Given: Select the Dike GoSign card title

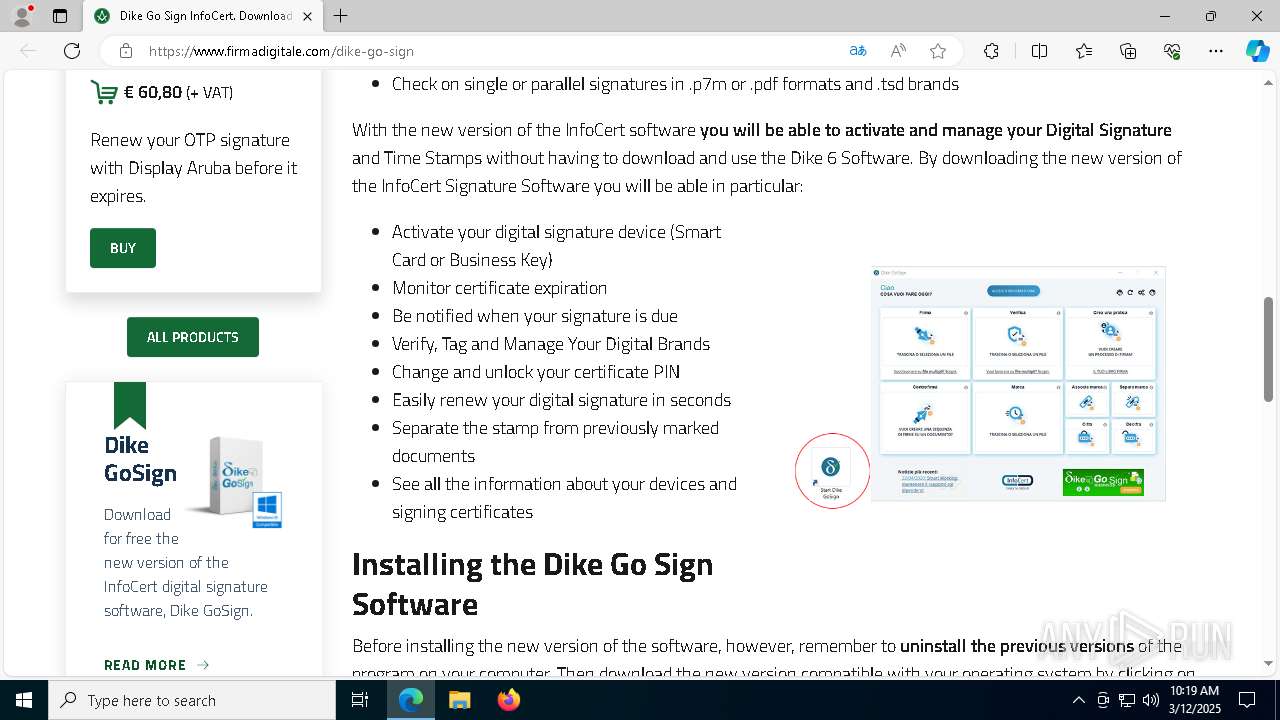Looking at the screenshot, I should [140, 459].
